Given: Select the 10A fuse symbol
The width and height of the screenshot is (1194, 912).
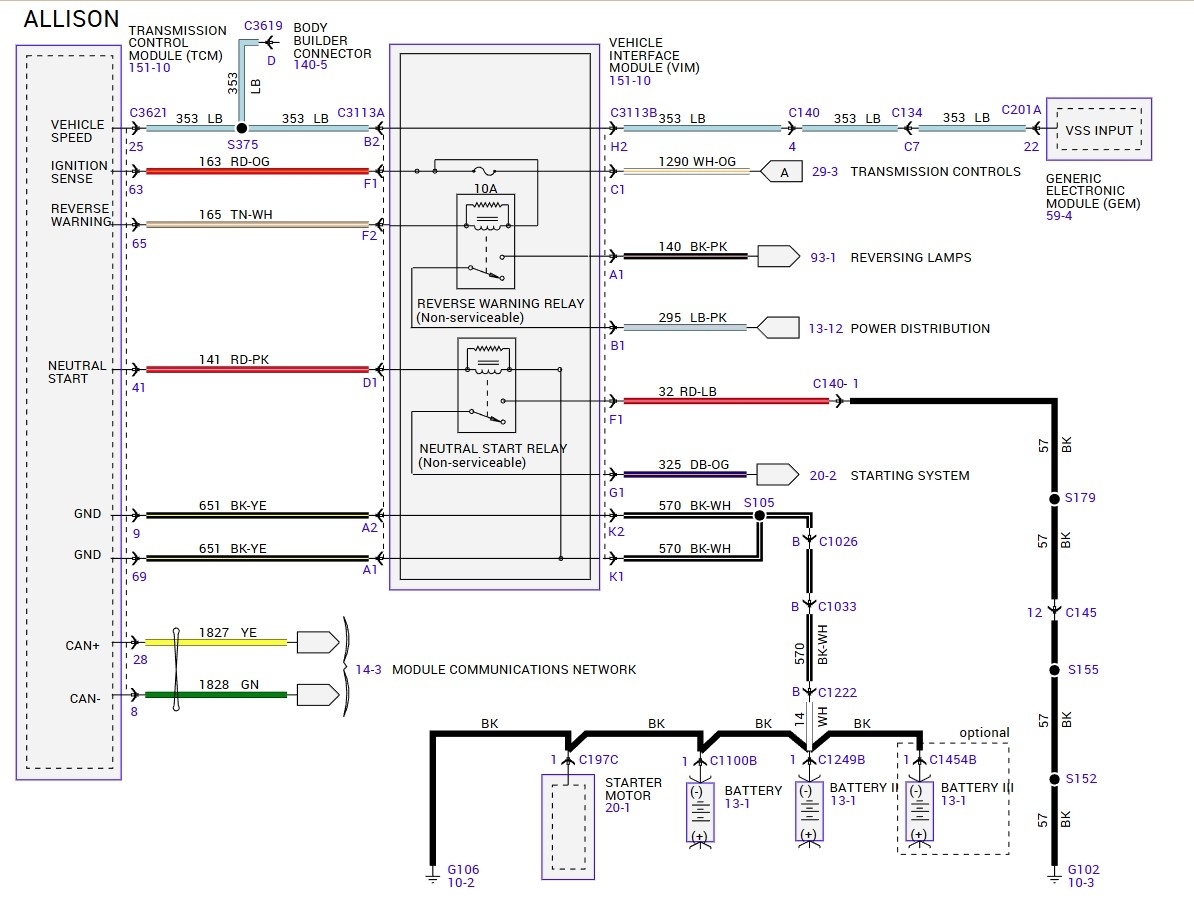Looking at the screenshot, I should point(485,171).
